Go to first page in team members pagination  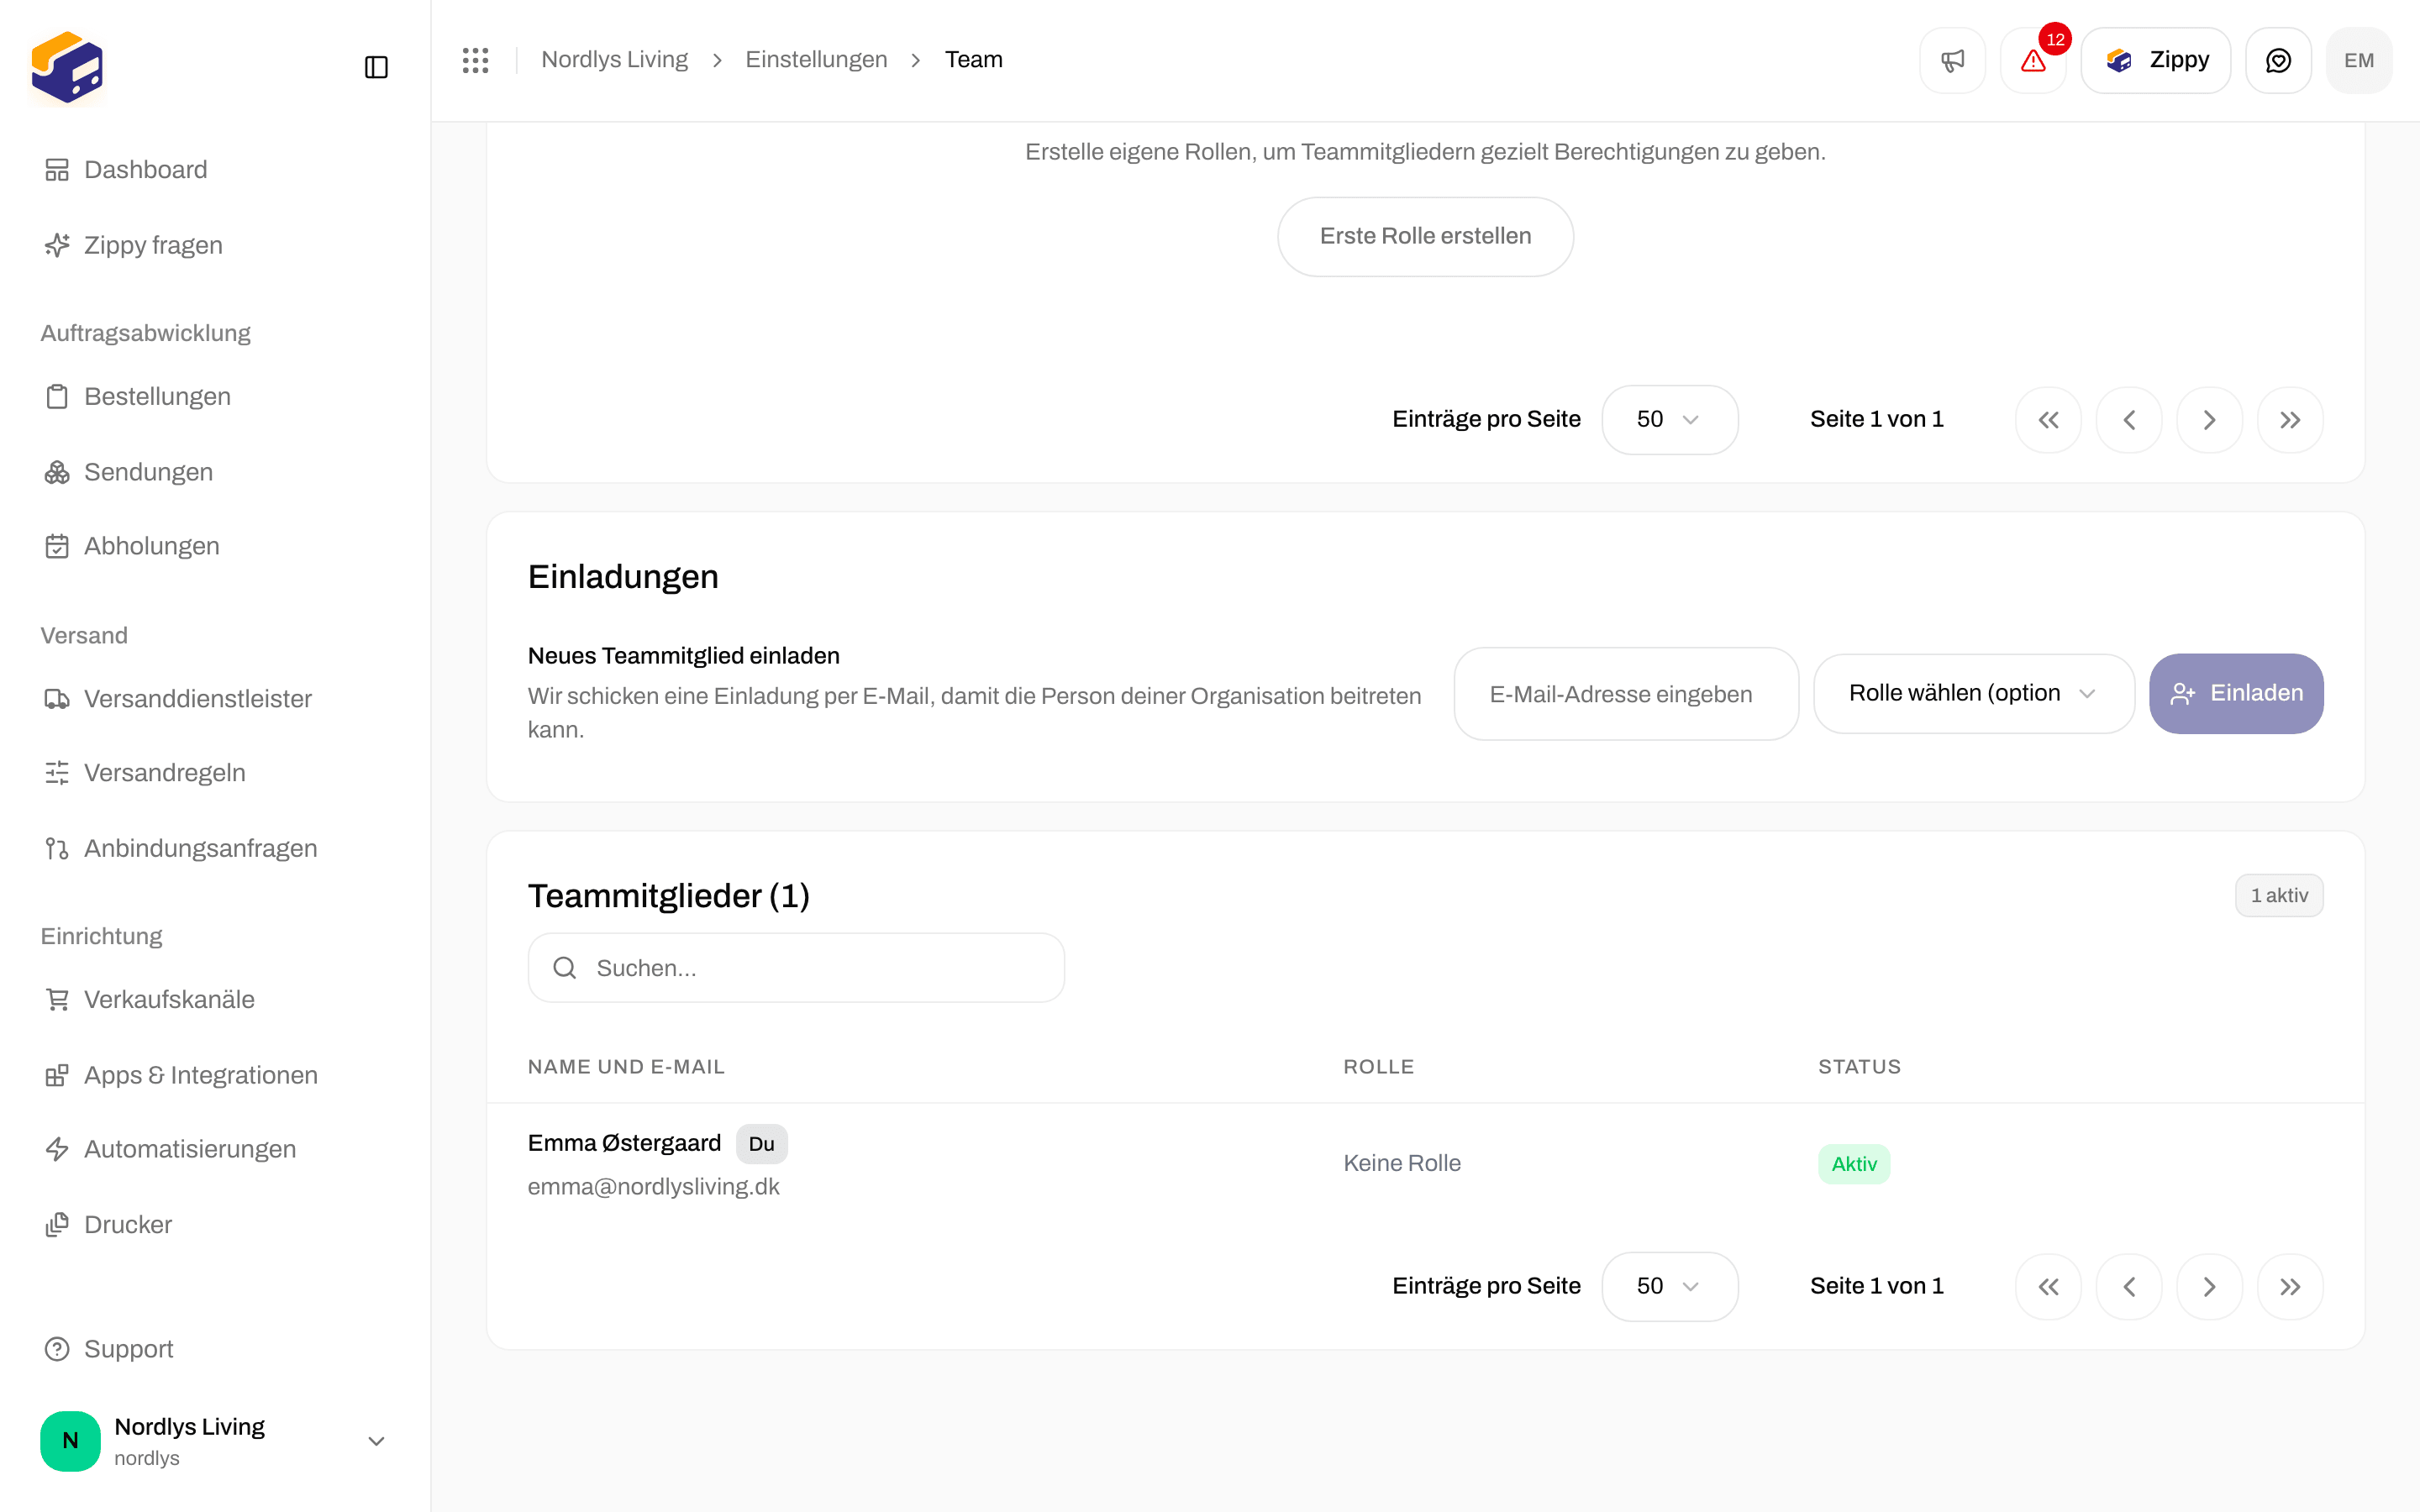(2048, 1287)
